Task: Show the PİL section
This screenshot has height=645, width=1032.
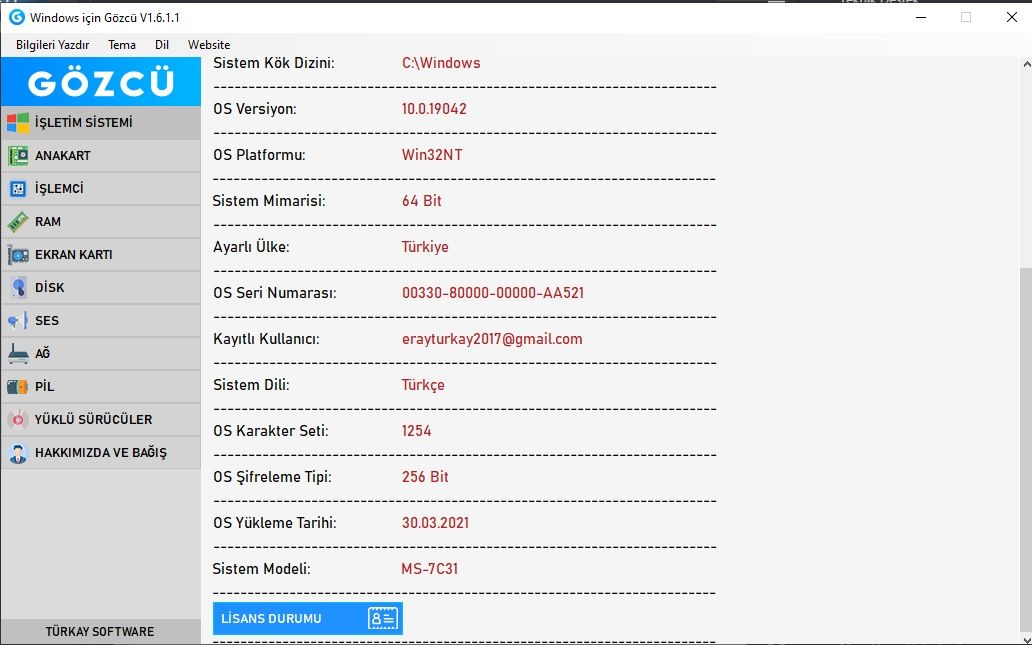Action: pyautogui.click(x=101, y=386)
